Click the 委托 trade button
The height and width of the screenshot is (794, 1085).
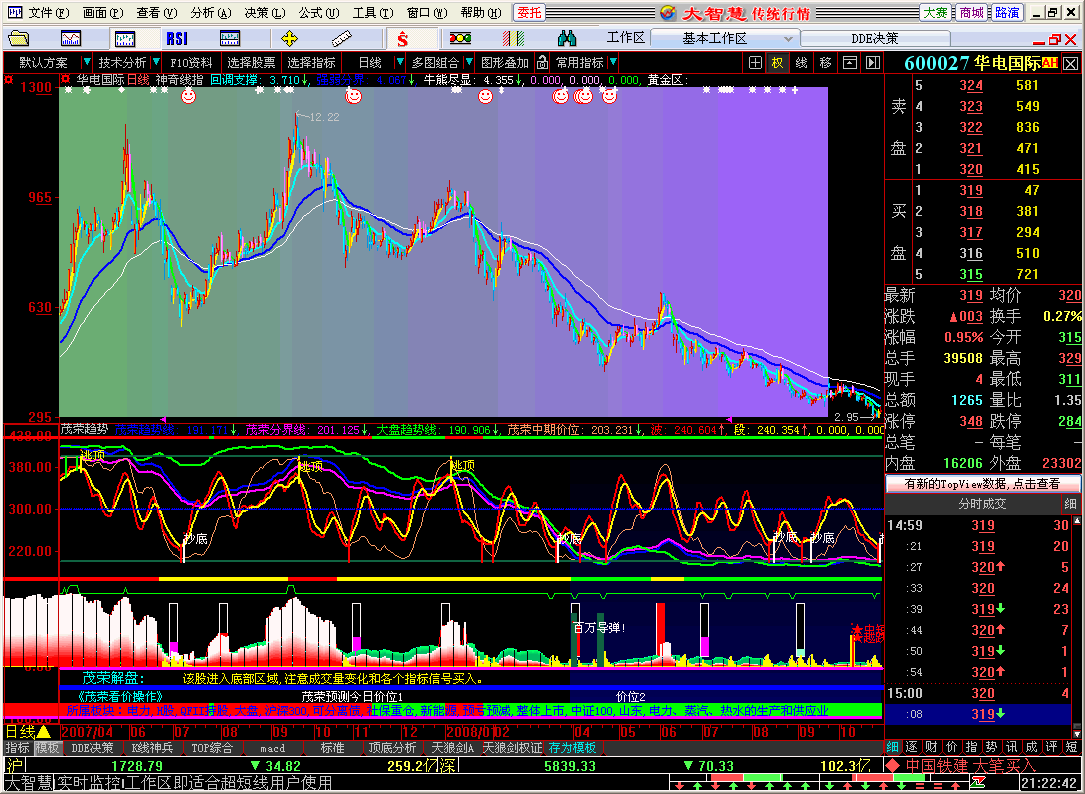[x=530, y=12]
